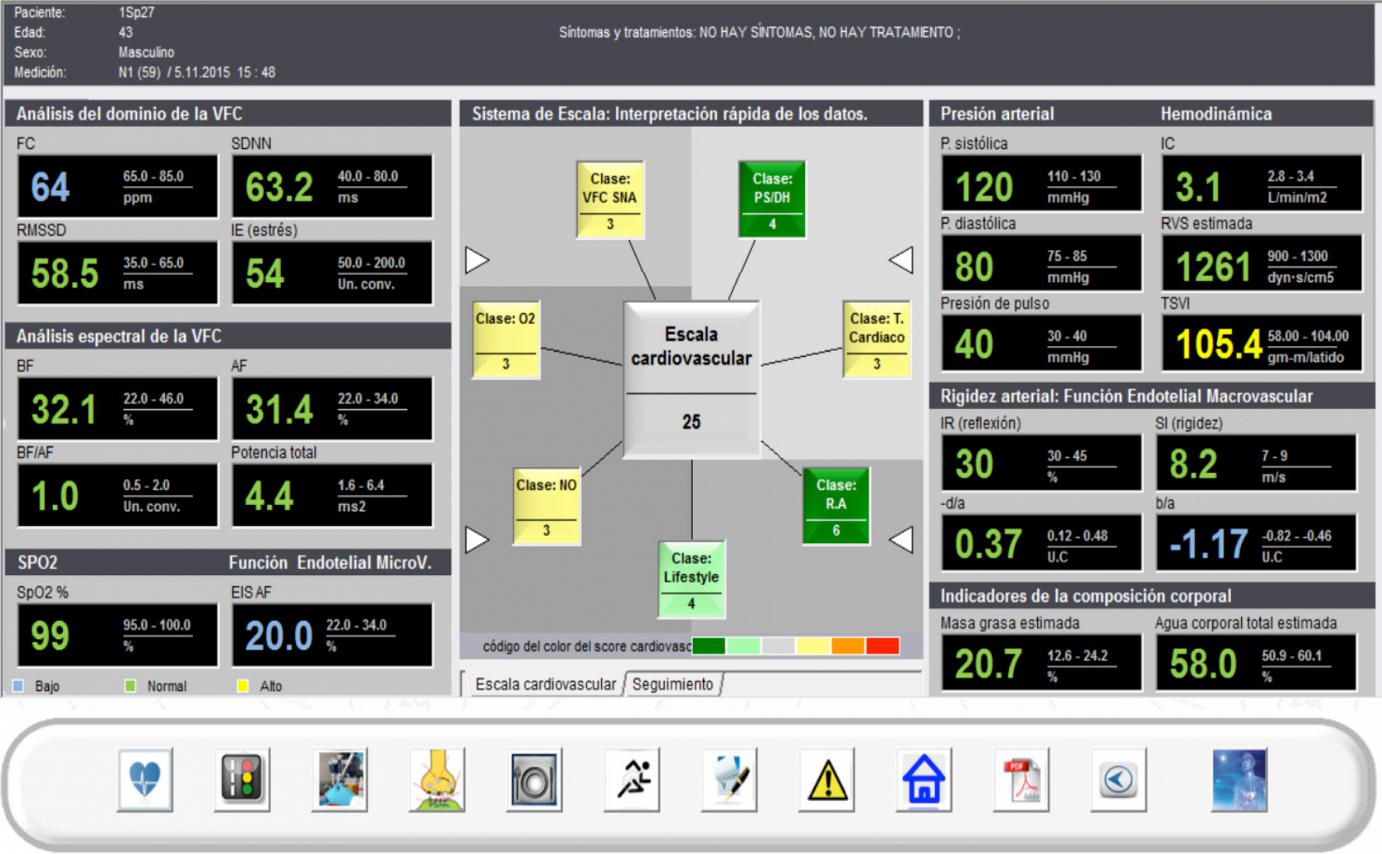Open the traffic light icon

[x=242, y=780]
